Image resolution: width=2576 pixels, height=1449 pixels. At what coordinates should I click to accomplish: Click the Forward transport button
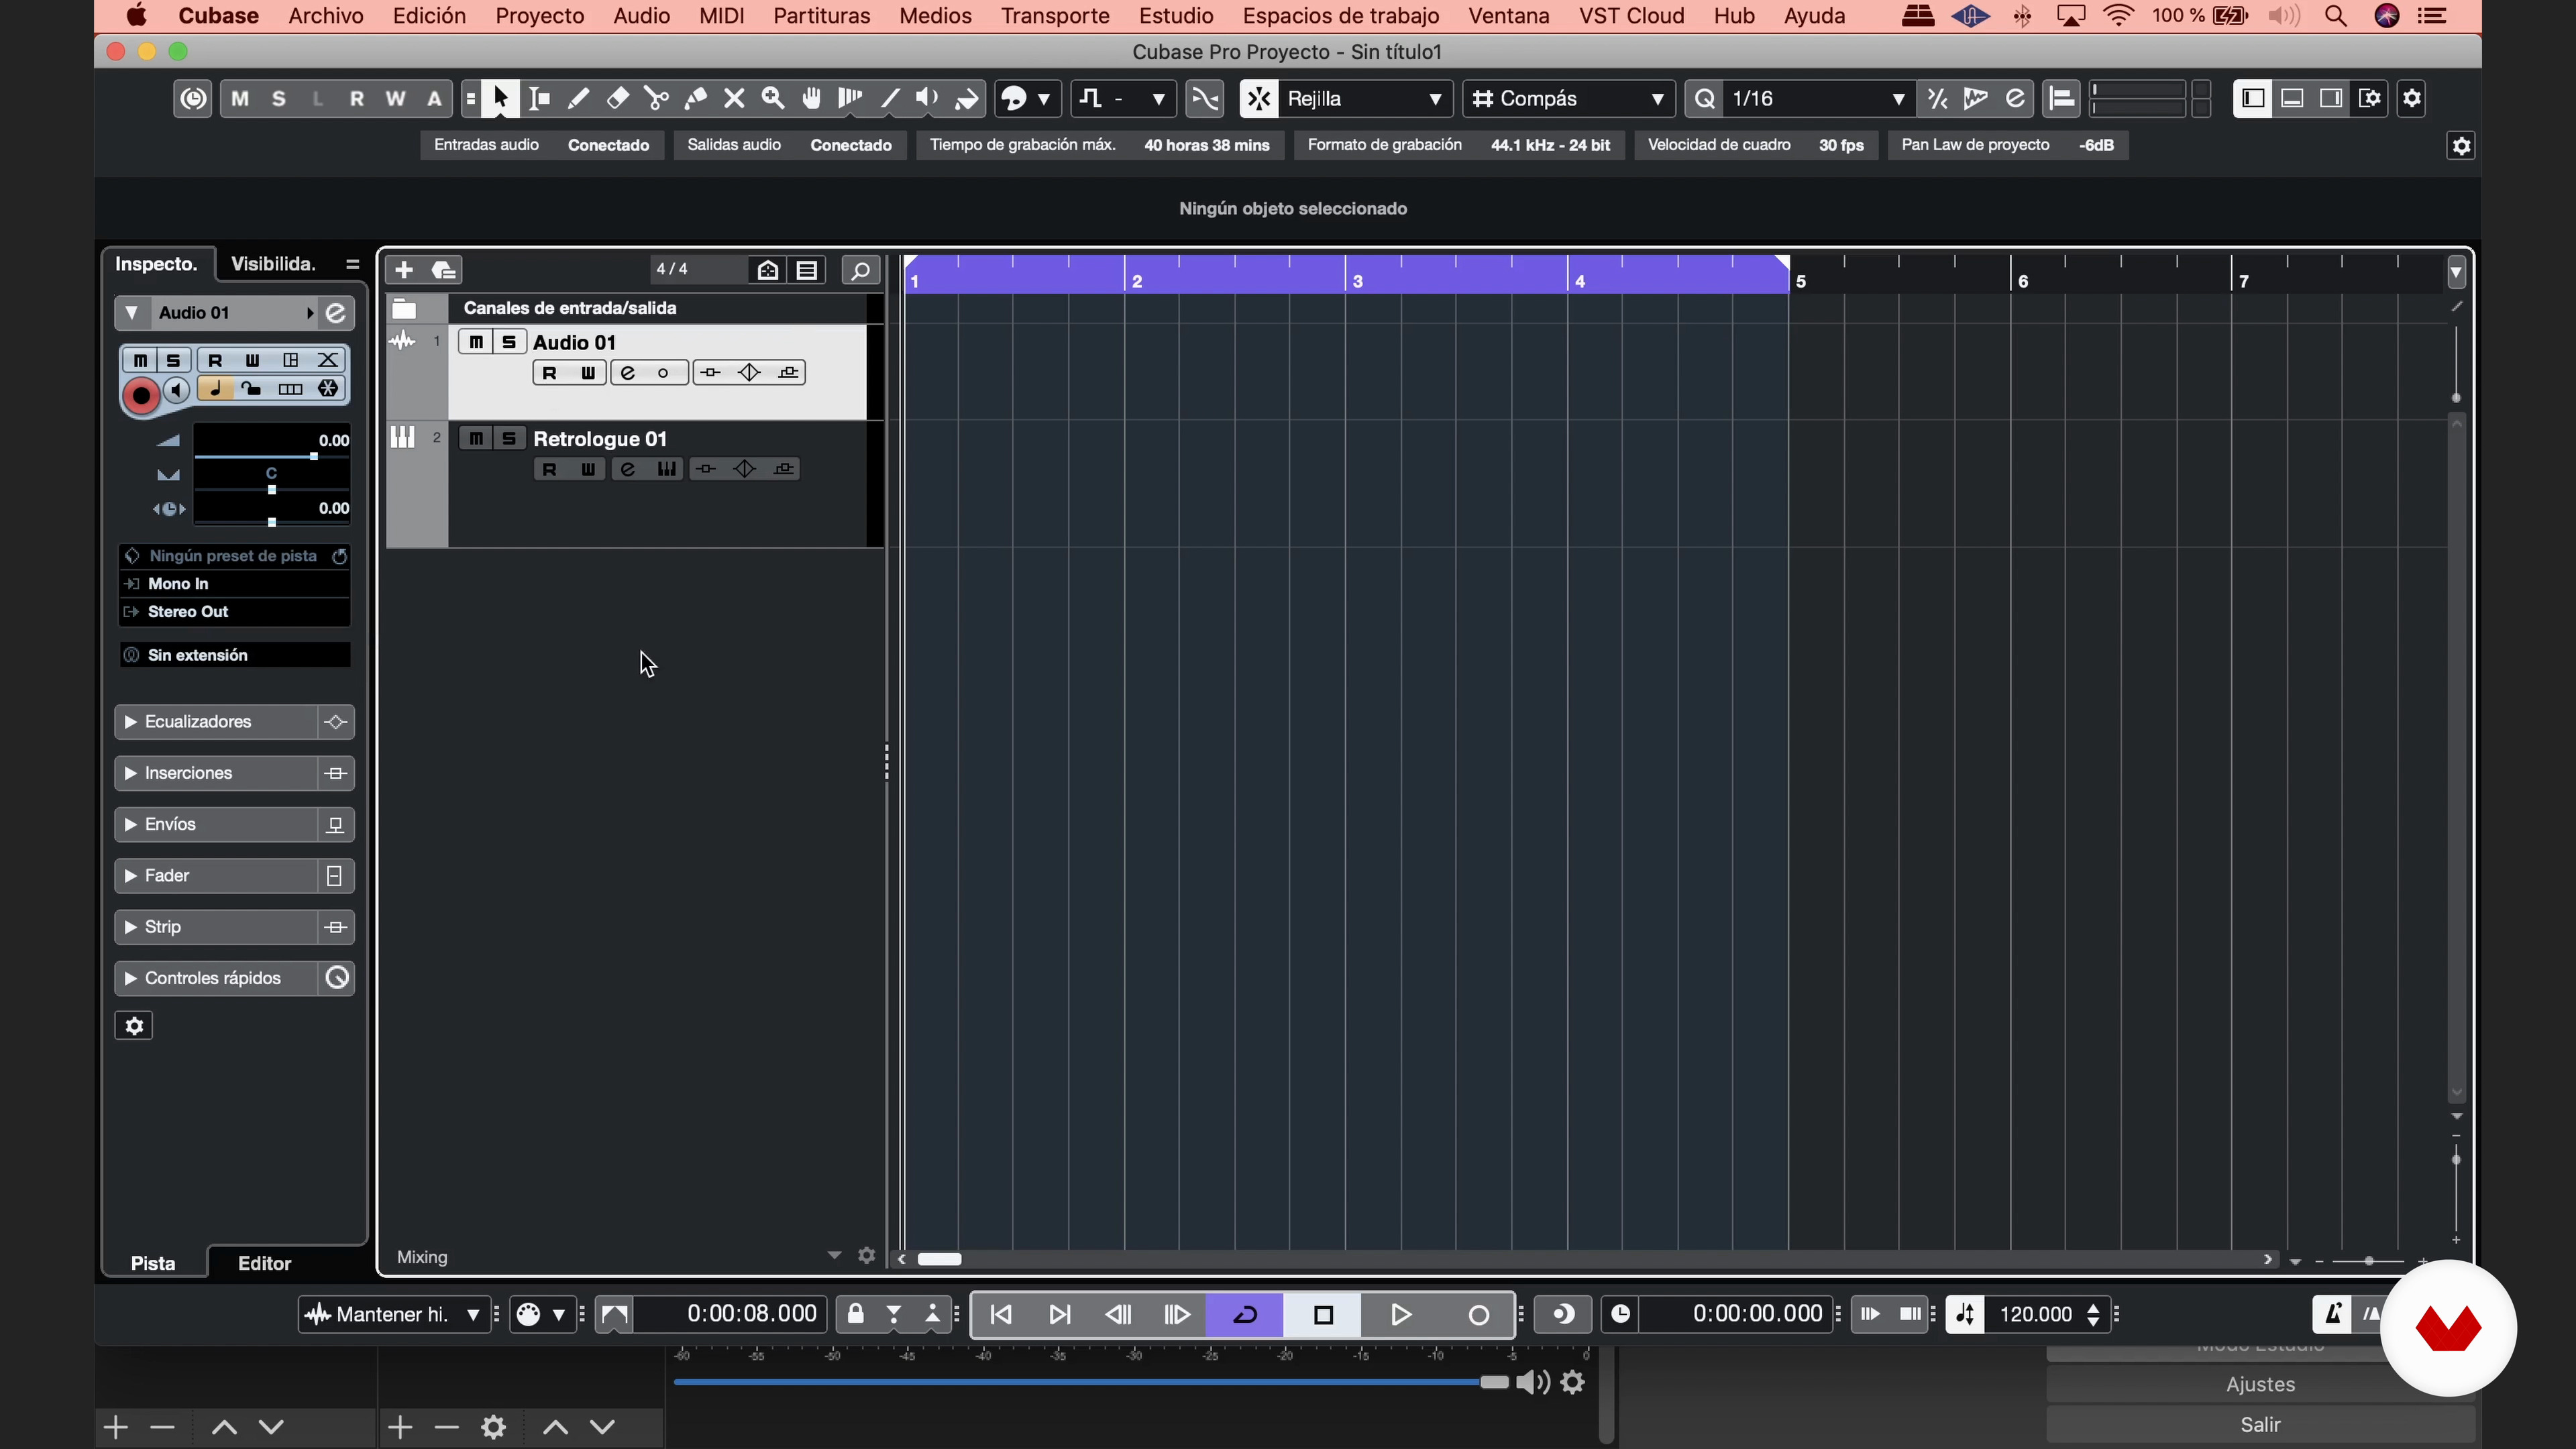[1178, 1315]
